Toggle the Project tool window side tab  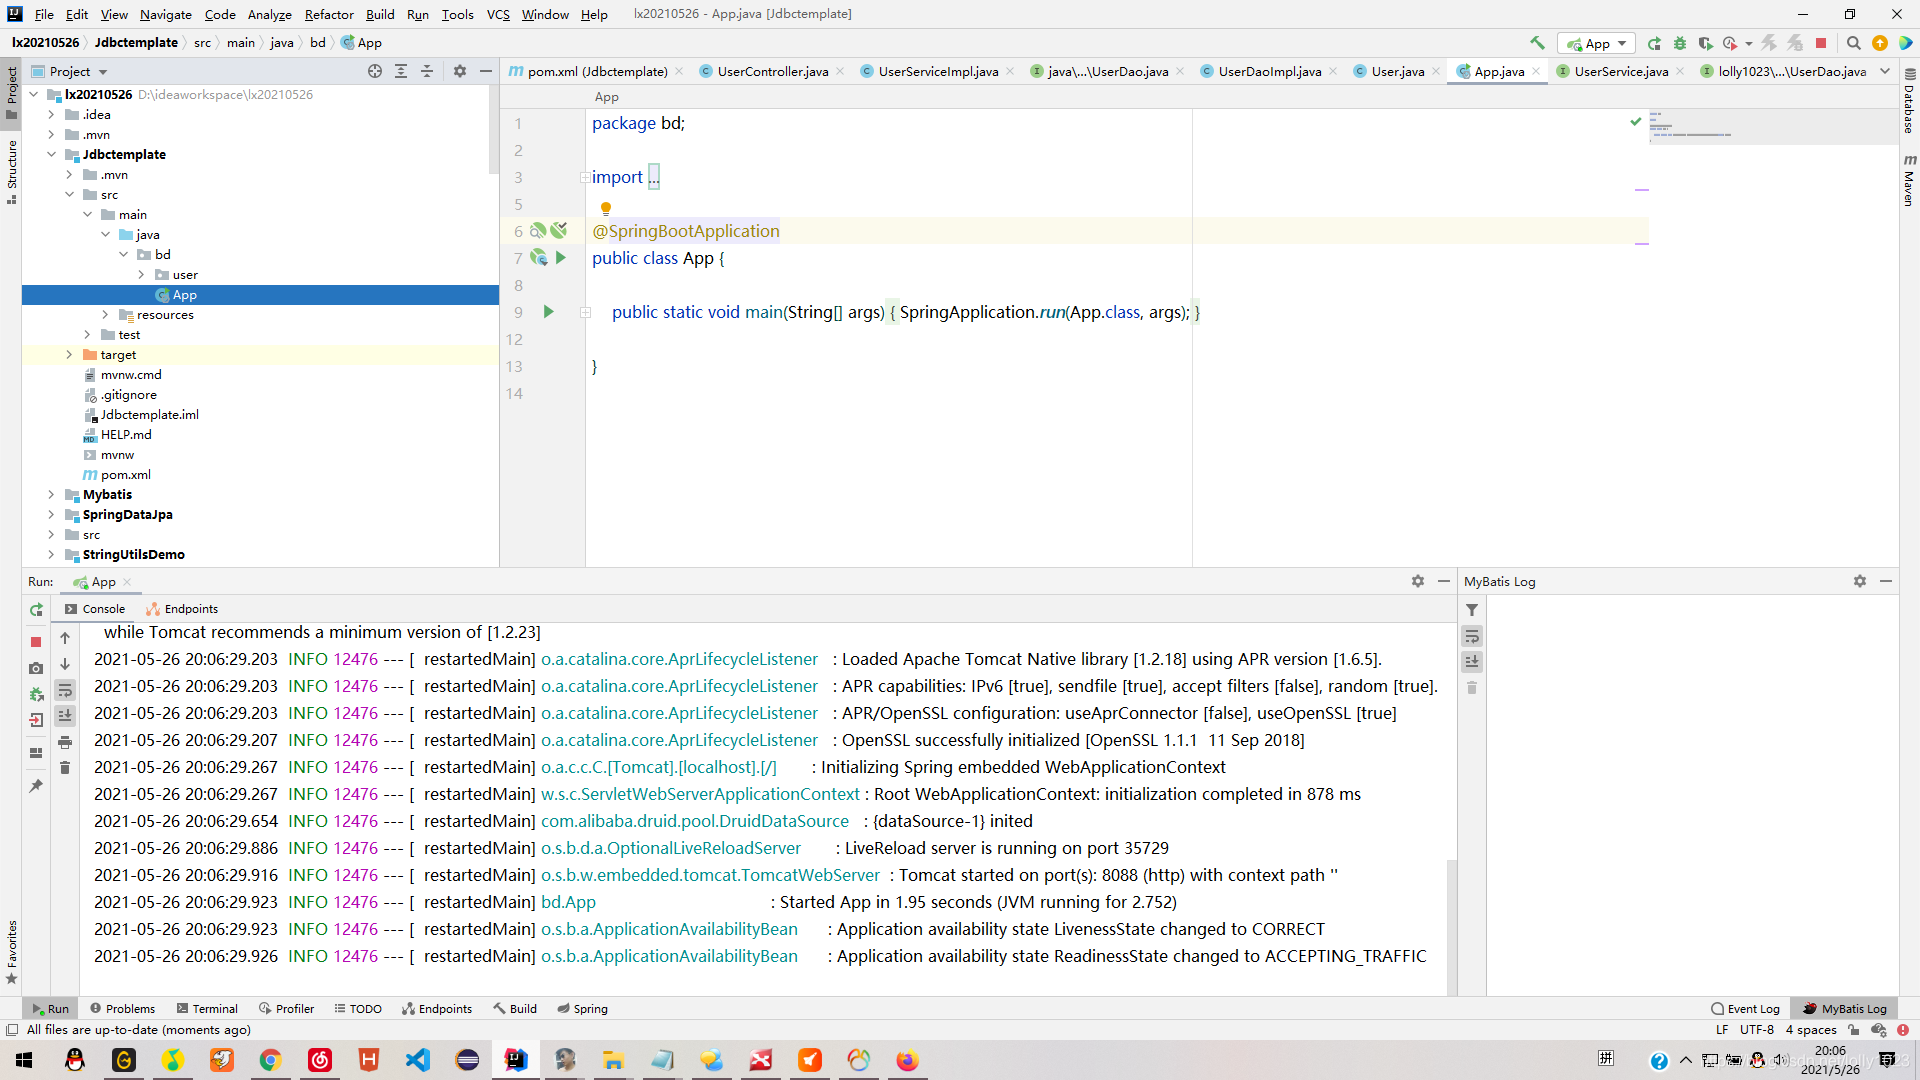pyautogui.click(x=11, y=92)
